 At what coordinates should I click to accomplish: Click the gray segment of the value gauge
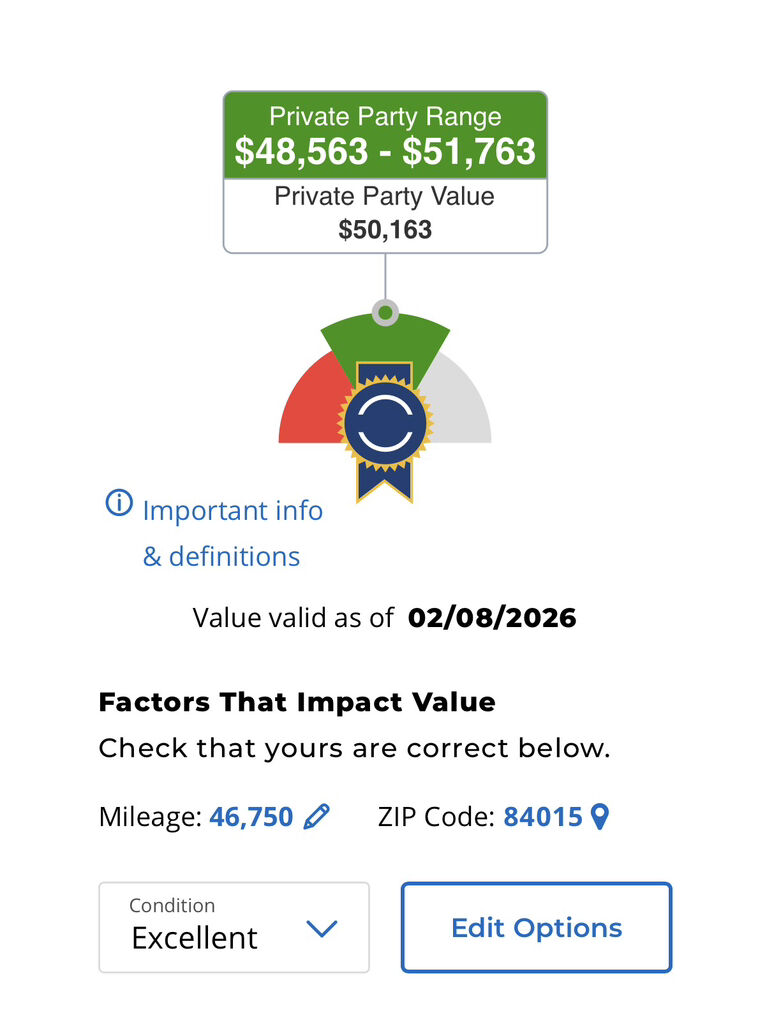pos(461,408)
